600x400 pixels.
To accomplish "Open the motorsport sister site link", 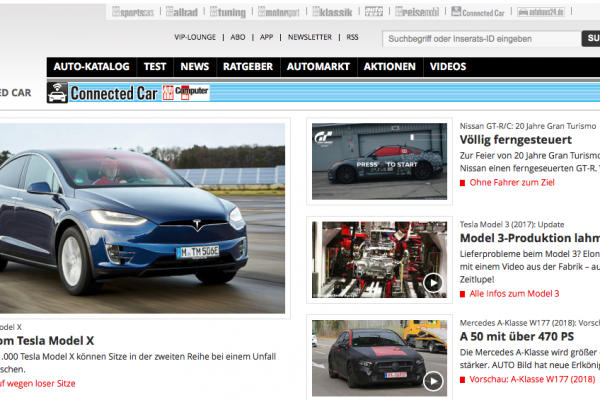I will (279, 12).
